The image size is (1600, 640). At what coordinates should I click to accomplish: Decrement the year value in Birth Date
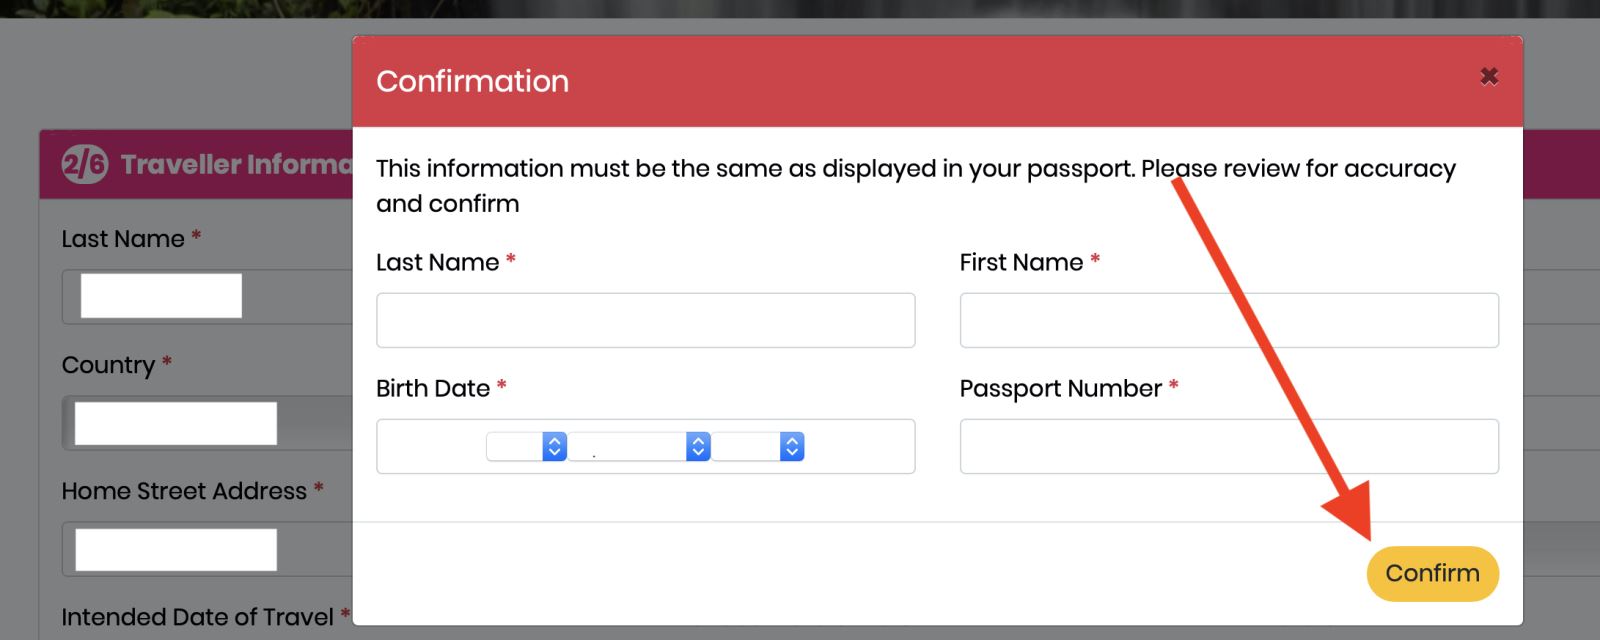coord(791,452)
